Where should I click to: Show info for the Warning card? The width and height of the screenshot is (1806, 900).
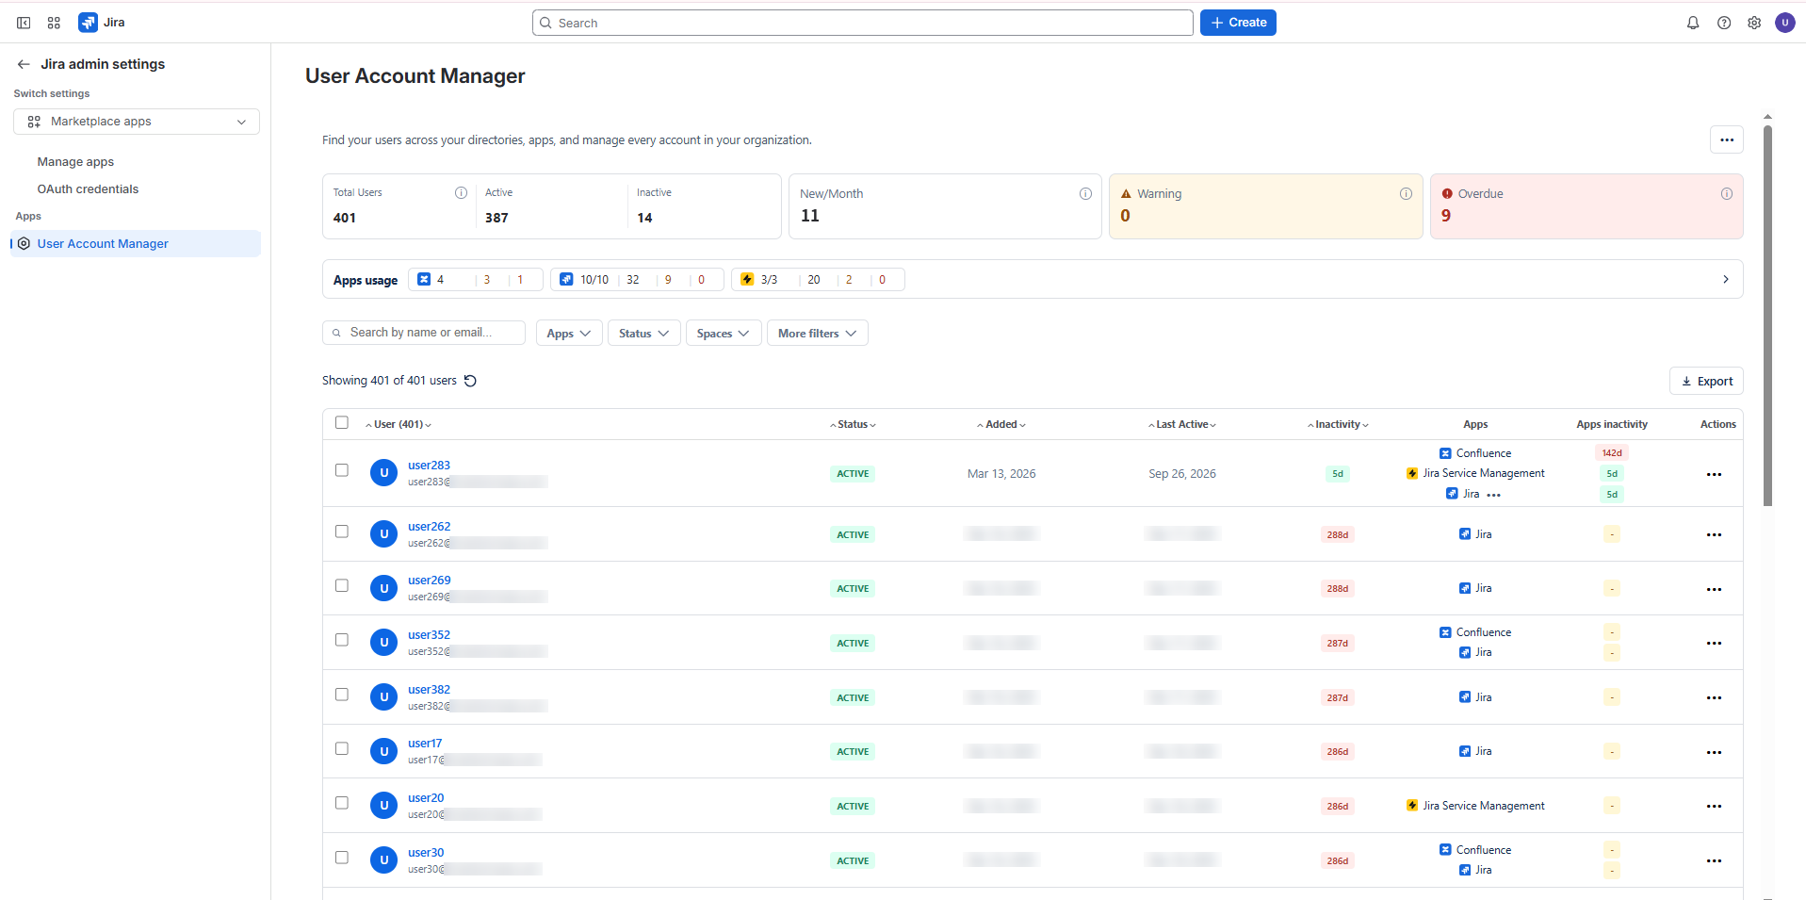coord(1406,194)
